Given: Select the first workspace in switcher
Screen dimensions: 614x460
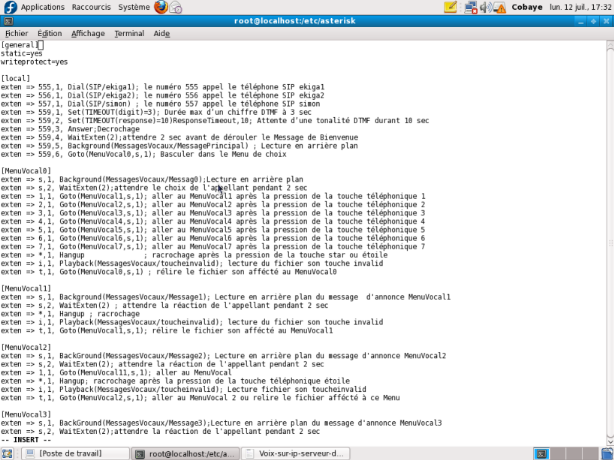Looking at the screenshot, I should (542, 454).
